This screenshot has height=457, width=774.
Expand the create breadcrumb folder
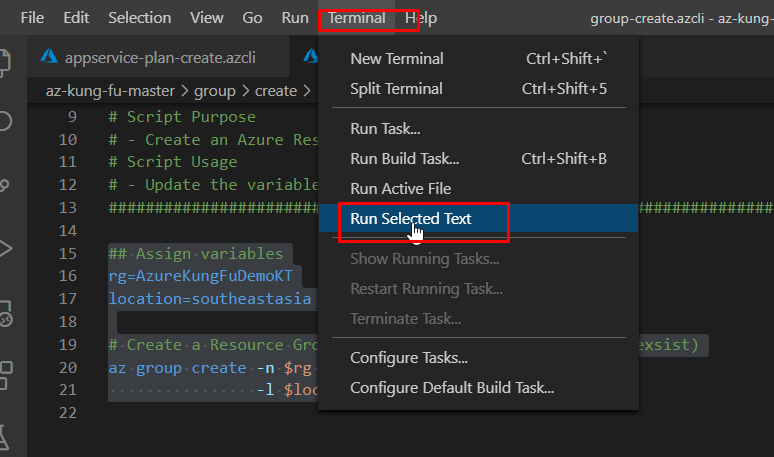pyautogui.click(x=275, y=90)
